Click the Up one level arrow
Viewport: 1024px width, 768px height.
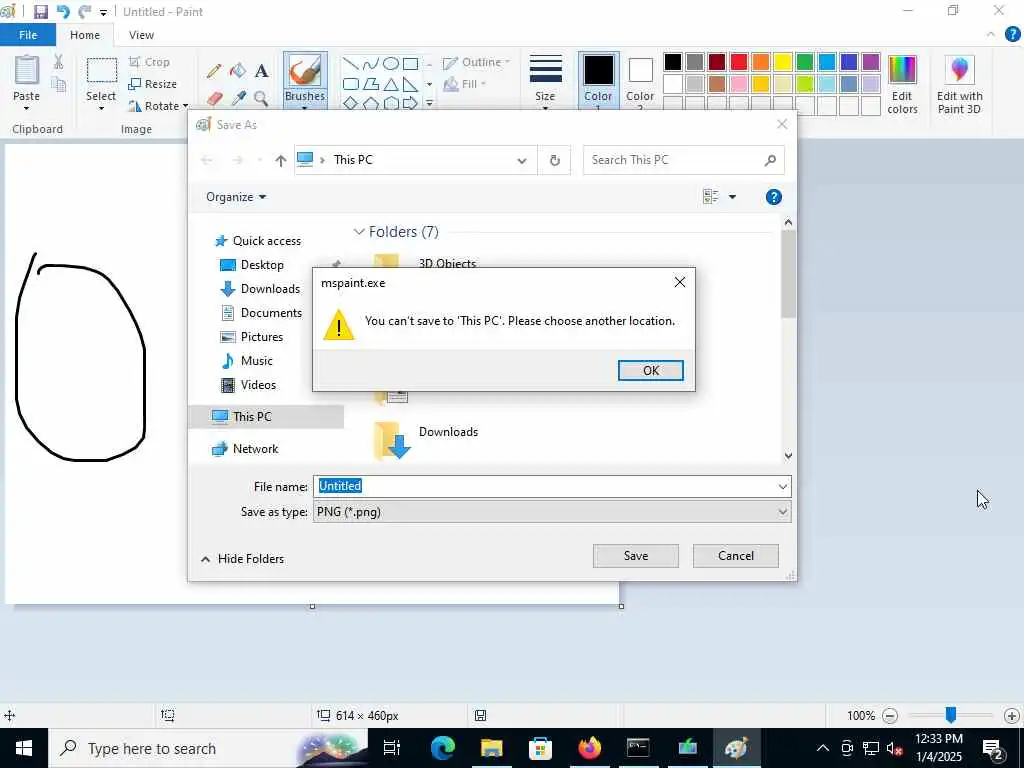pos(281,160)
